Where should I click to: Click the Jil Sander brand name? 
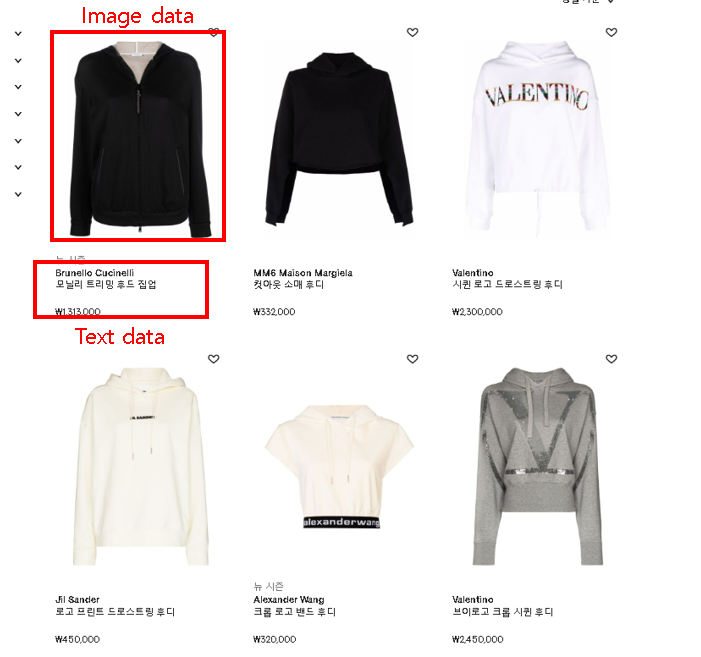pos(77,600)
